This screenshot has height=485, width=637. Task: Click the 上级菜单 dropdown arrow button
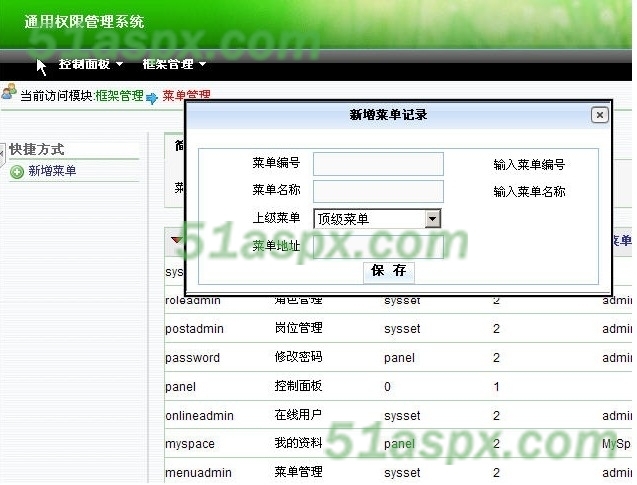(x=433, y=219)
